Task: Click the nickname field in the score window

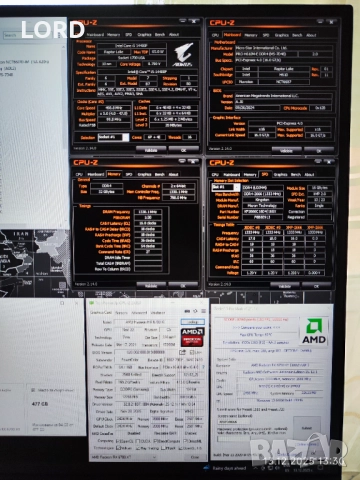Action: 234,422
